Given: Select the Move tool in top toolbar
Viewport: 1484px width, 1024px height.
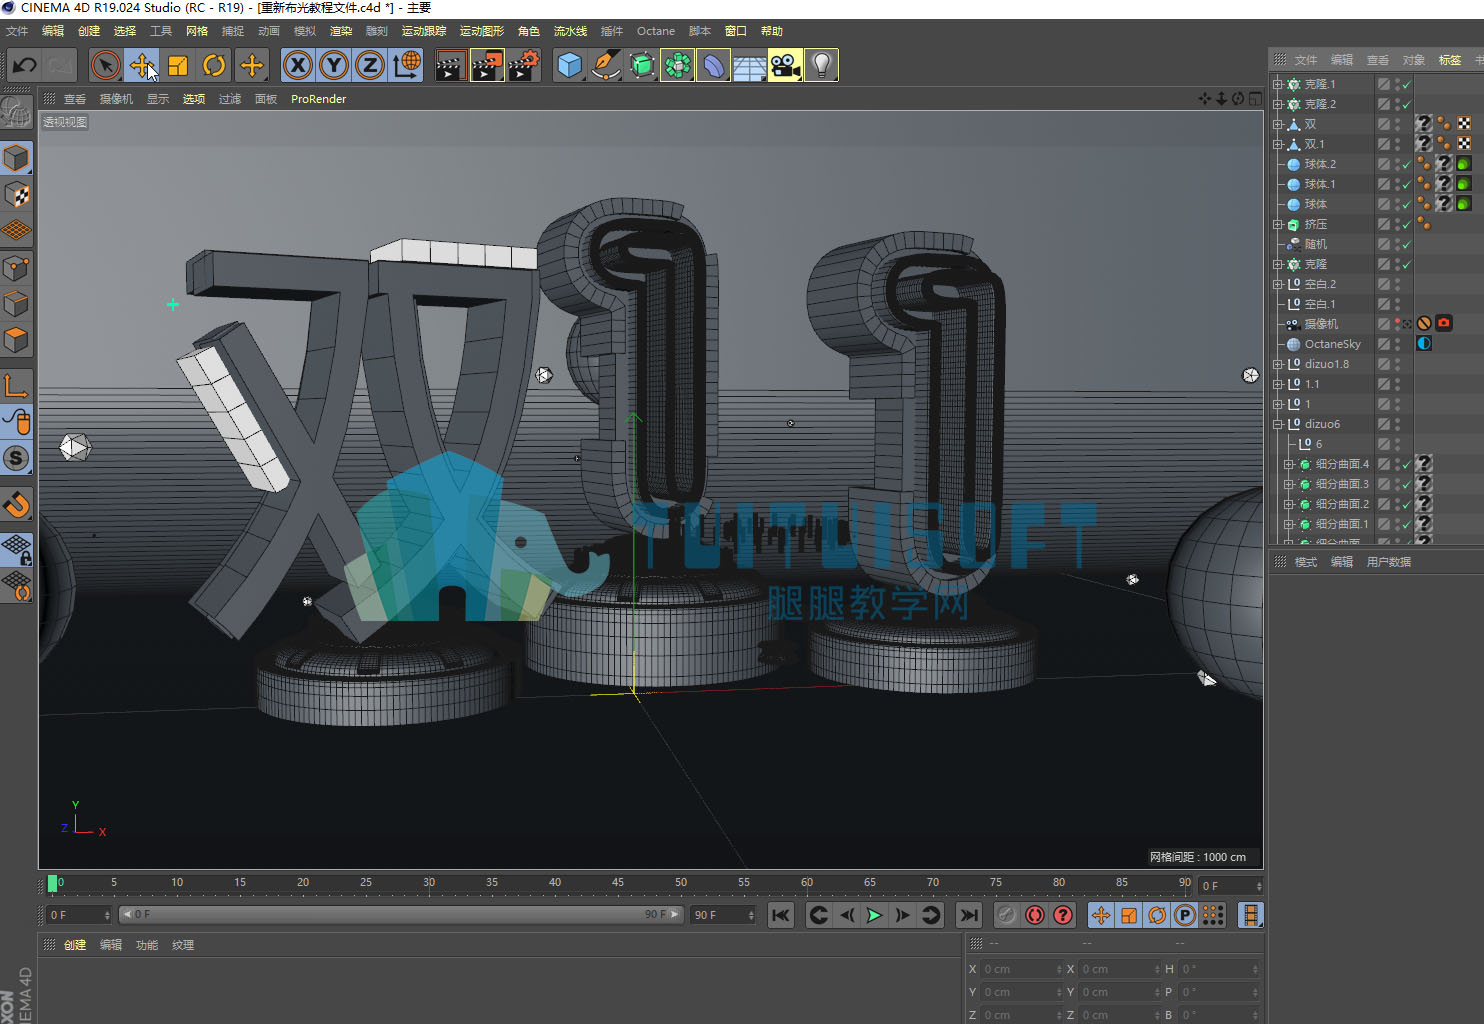Looking at the screenshot, I should 141,66.
